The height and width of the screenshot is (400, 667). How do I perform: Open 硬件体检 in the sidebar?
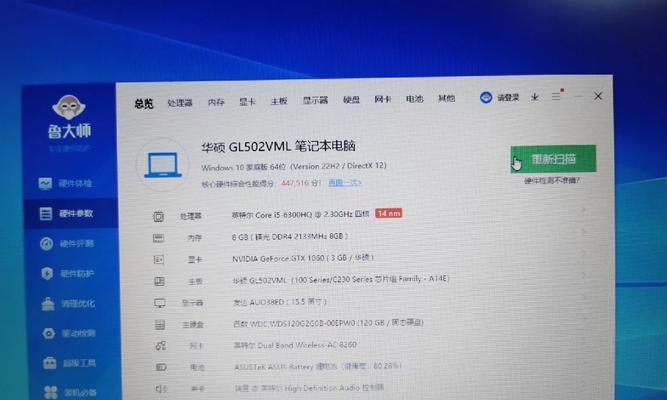pos(65,183)
